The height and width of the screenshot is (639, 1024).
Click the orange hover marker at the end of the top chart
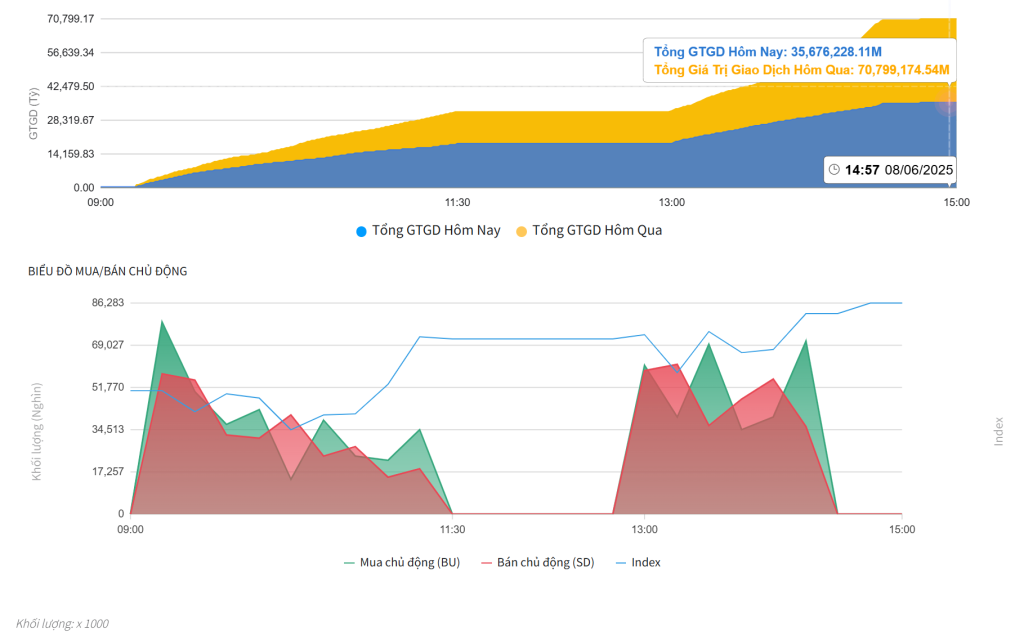[948, 101]
